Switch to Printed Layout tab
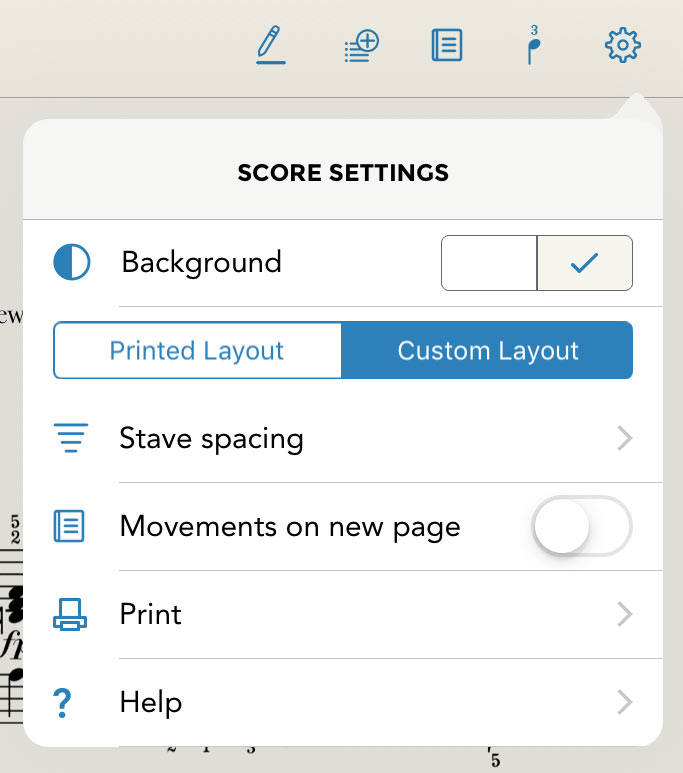The image size is (683, 773). click(x=197, y=350)
